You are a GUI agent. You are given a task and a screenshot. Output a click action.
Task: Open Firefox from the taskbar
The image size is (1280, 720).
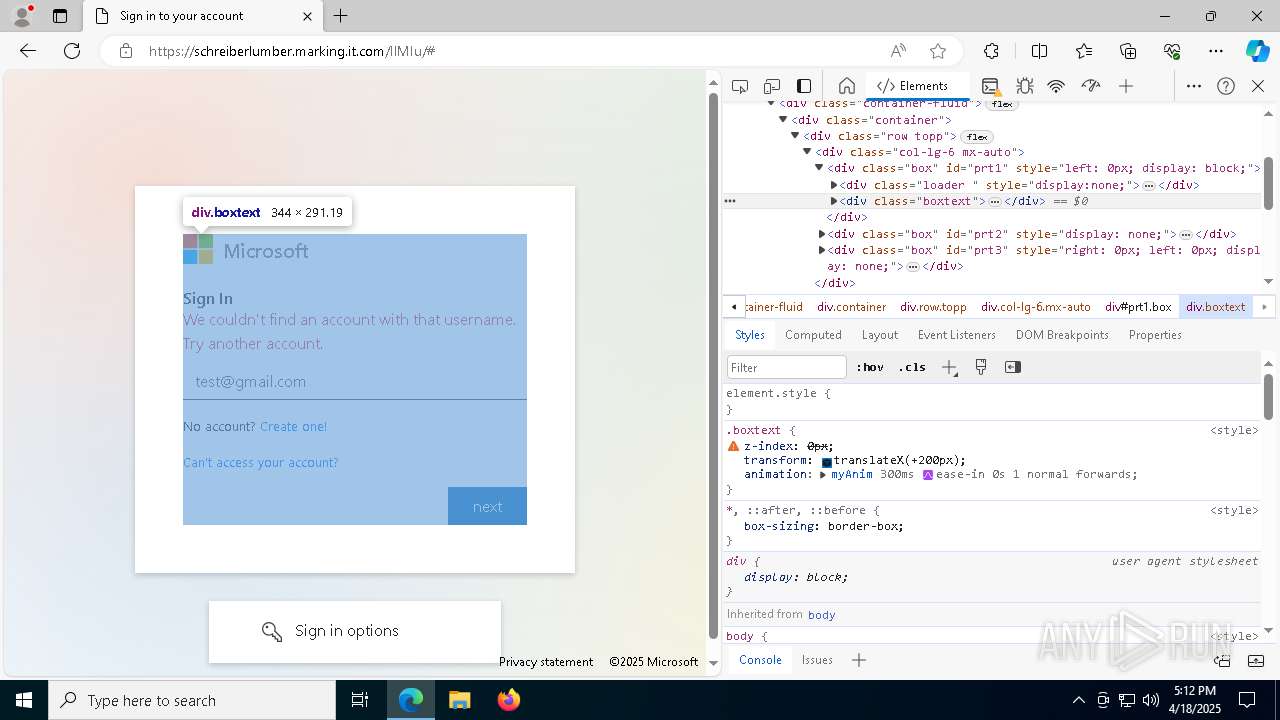click(509, 700)
